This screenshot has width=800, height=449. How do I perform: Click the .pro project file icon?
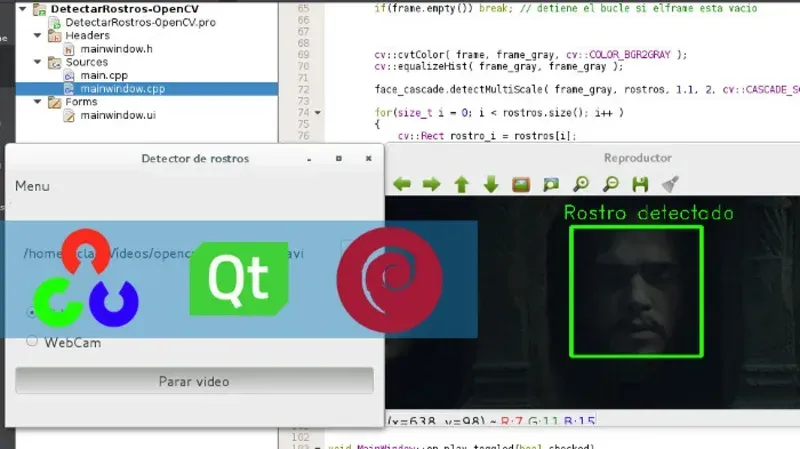pos(55,22)
